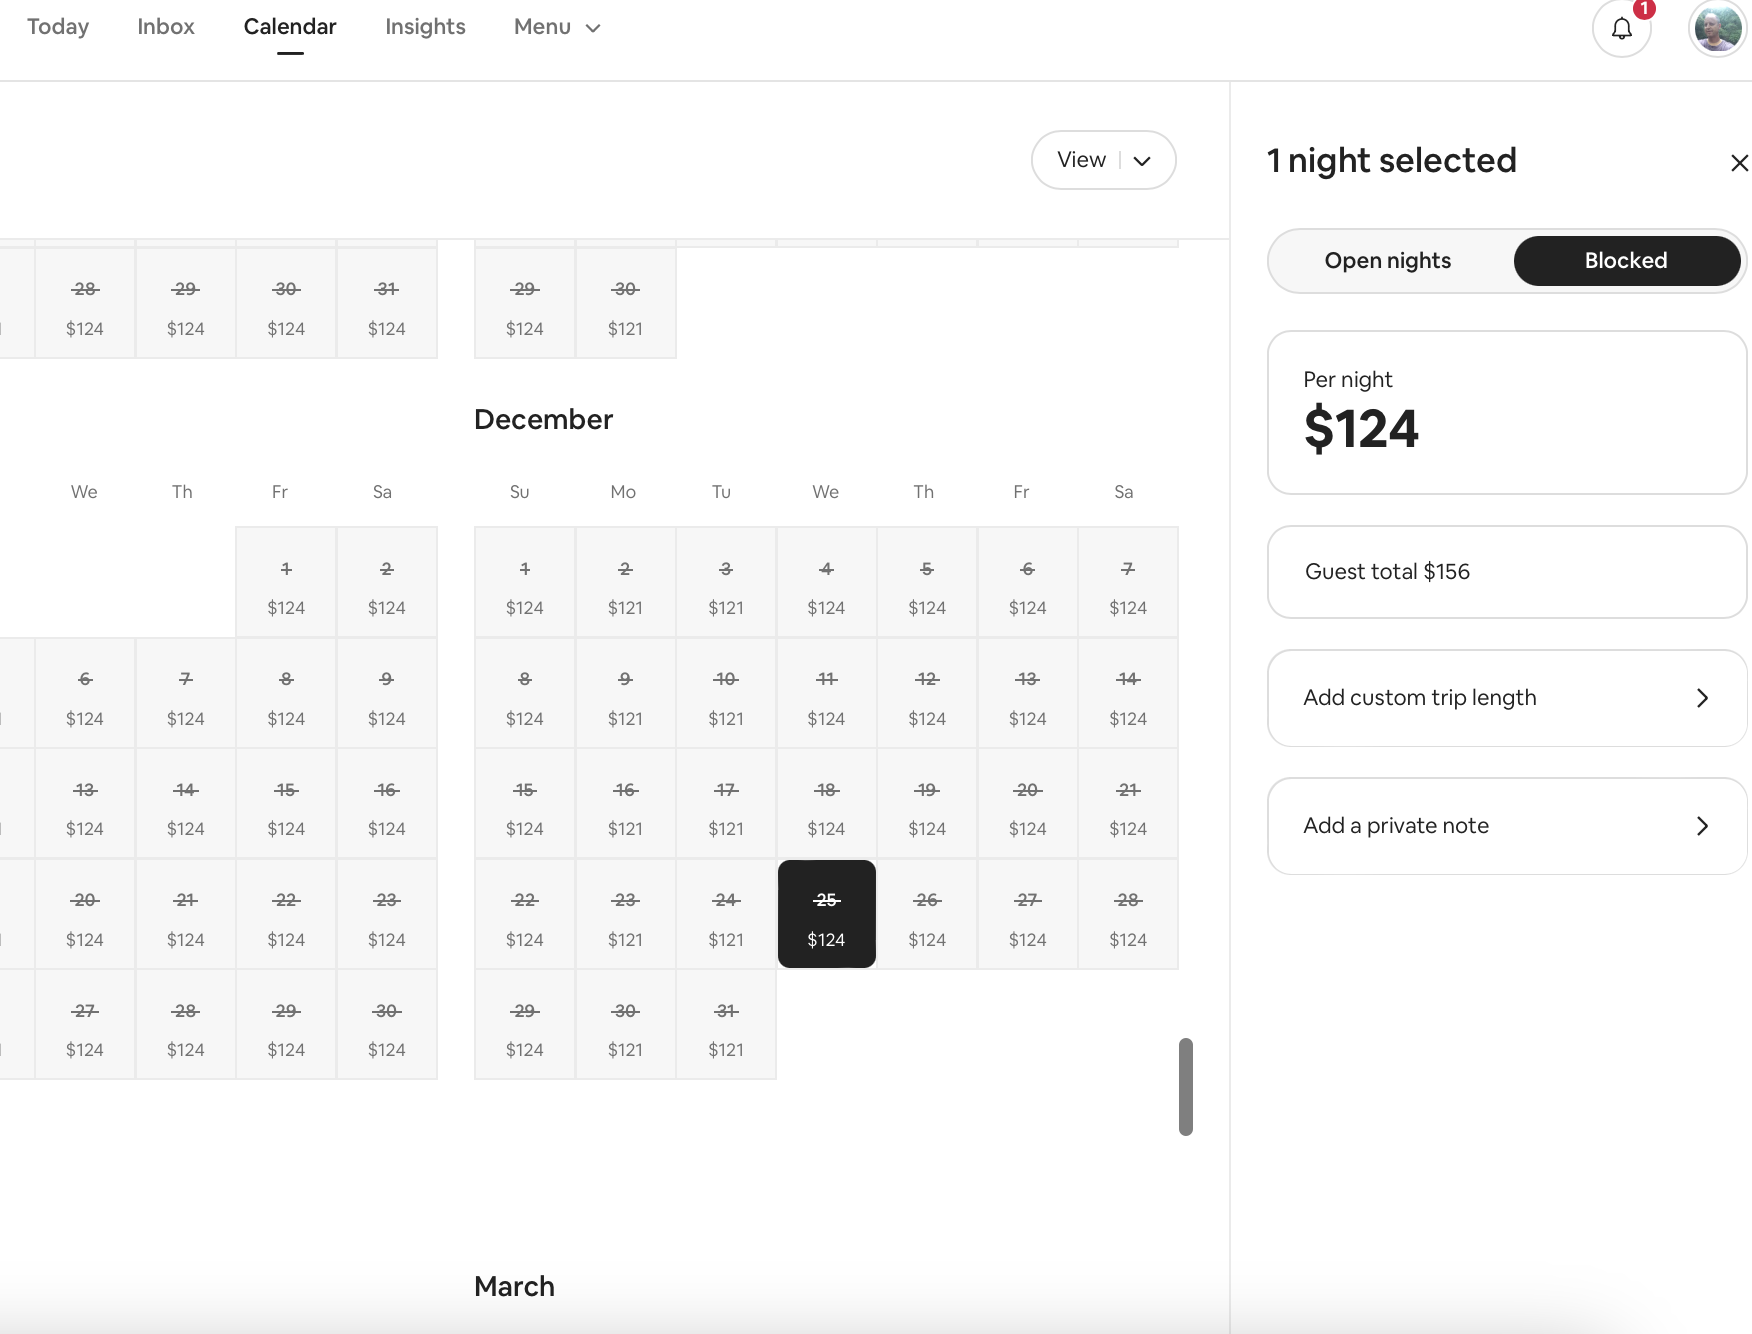The width and height of the screenshot is (1752, 1334).
Task: Open the Inbox tab
Action: point(166,27)
